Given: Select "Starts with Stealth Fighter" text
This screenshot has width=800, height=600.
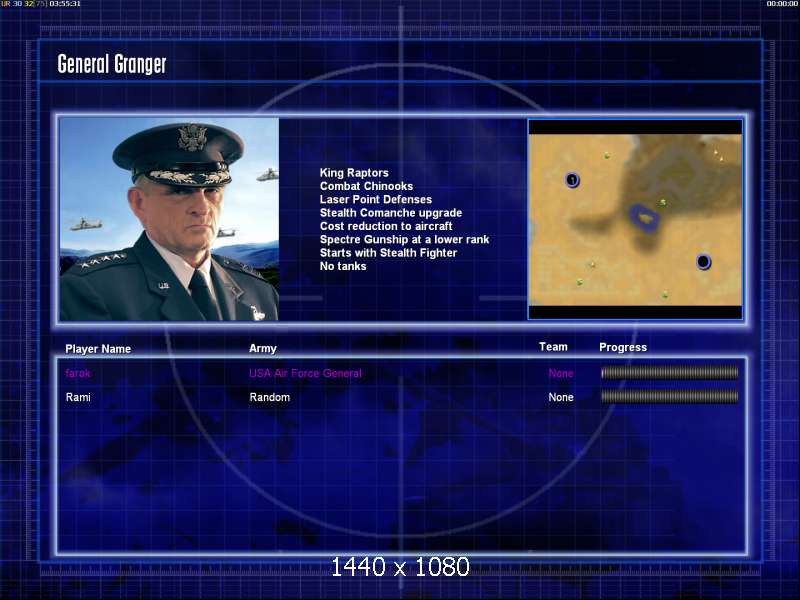Looking at the screenshot, I should 388,253.
